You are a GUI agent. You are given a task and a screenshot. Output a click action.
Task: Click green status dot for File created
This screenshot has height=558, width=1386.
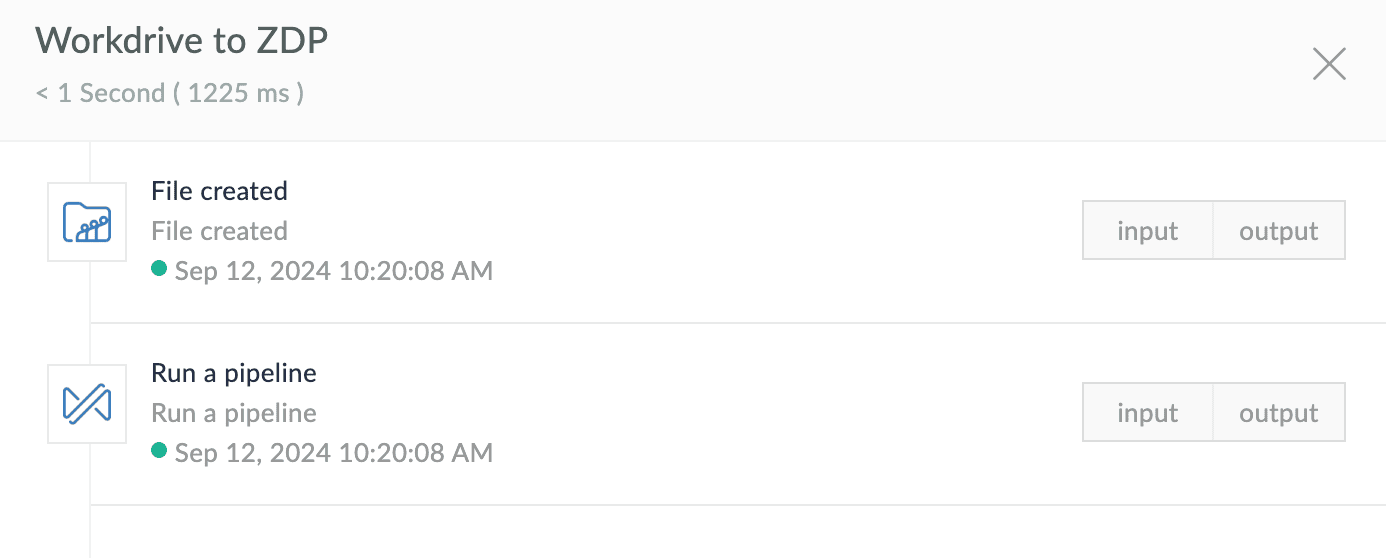click(x=158, y=269)
